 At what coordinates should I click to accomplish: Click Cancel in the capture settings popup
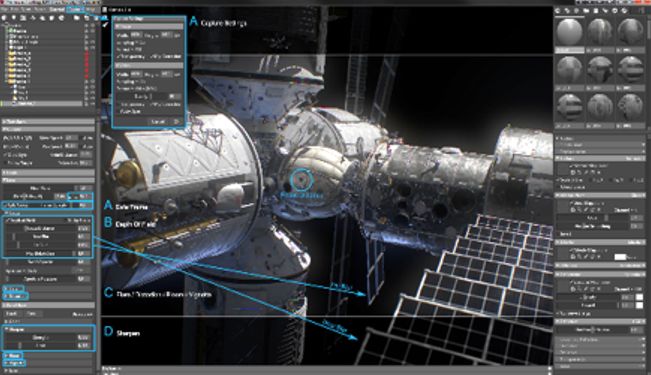coord(158,122)
